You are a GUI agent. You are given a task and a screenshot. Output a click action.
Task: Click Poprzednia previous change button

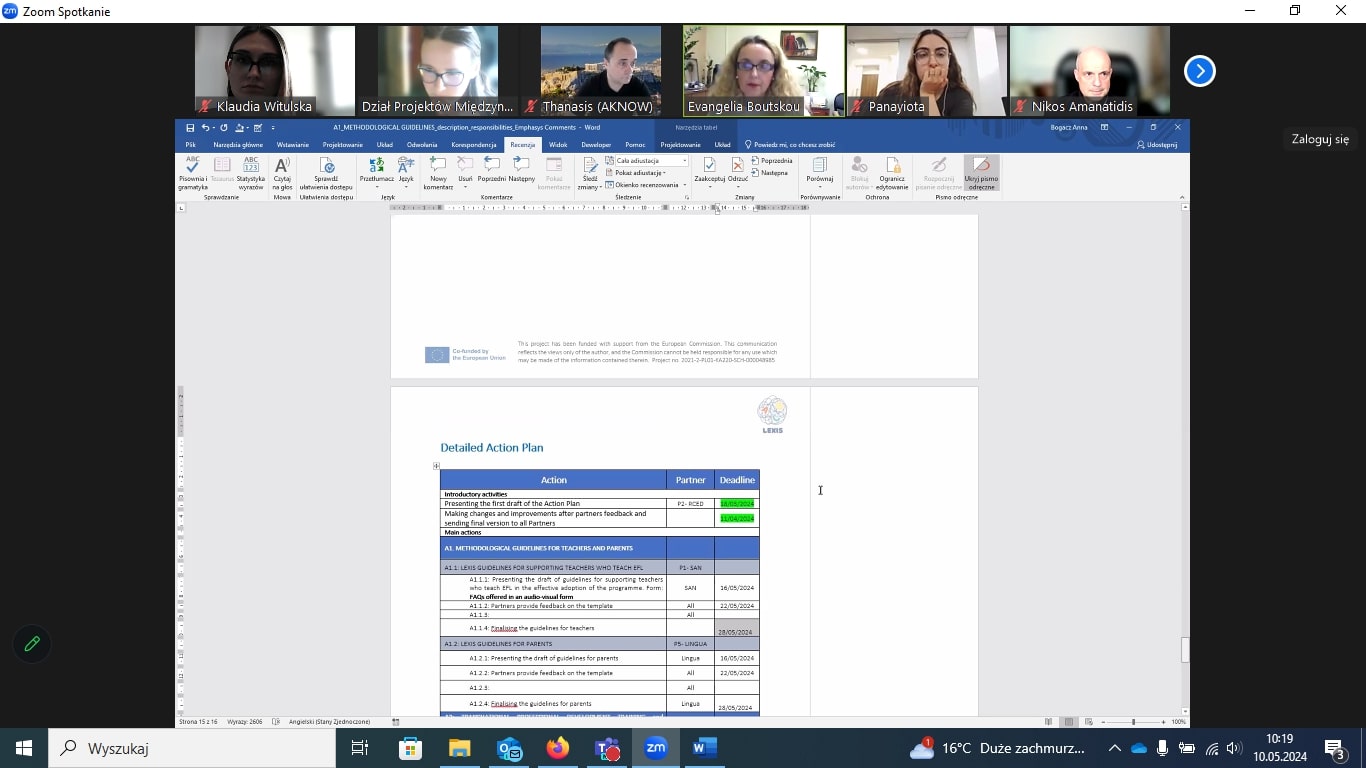[x=772, y=161]
